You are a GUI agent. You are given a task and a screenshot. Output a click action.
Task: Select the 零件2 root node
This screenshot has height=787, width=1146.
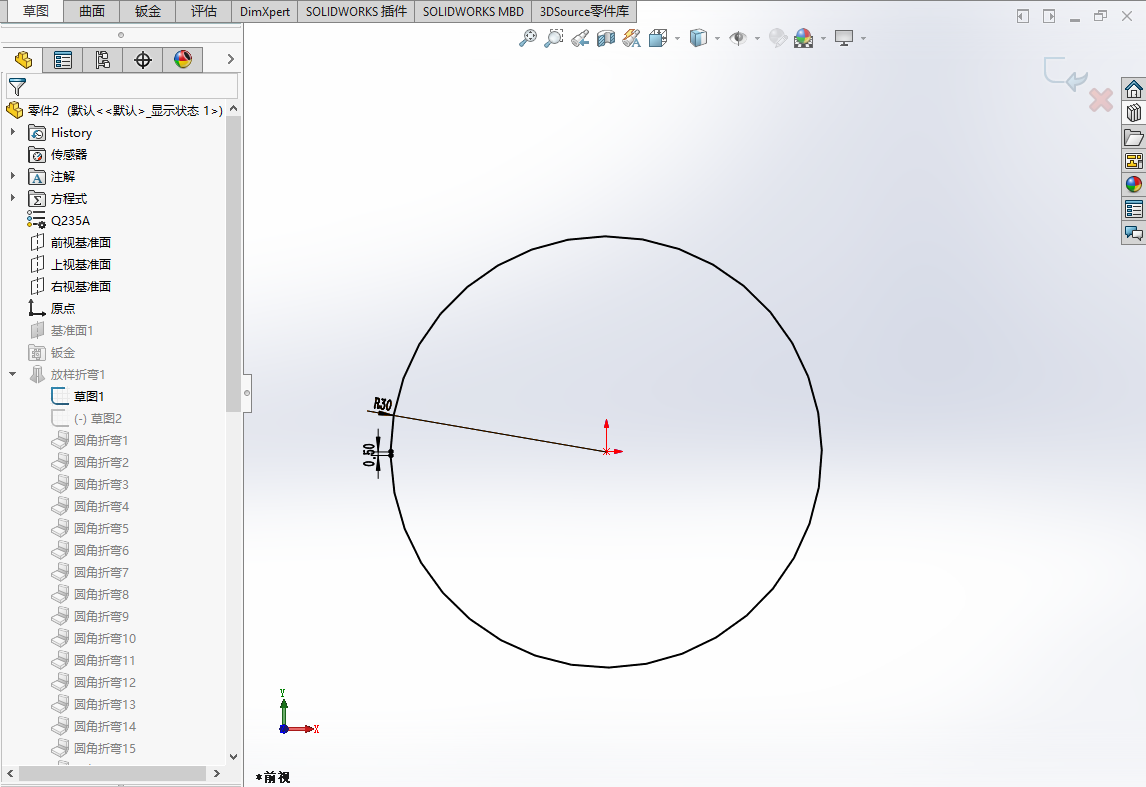pyautogui.click(x=114, y=110)
